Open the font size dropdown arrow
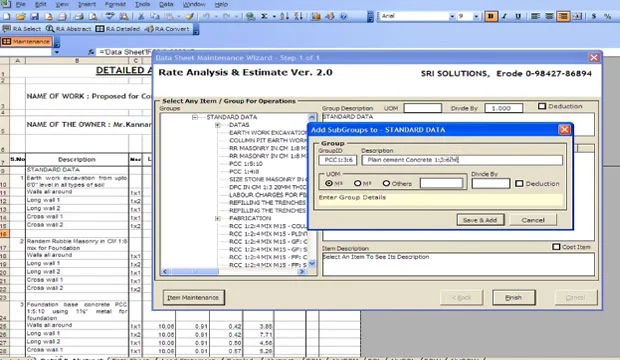Viewport: 620px width, 360px height. pos(476,16)
